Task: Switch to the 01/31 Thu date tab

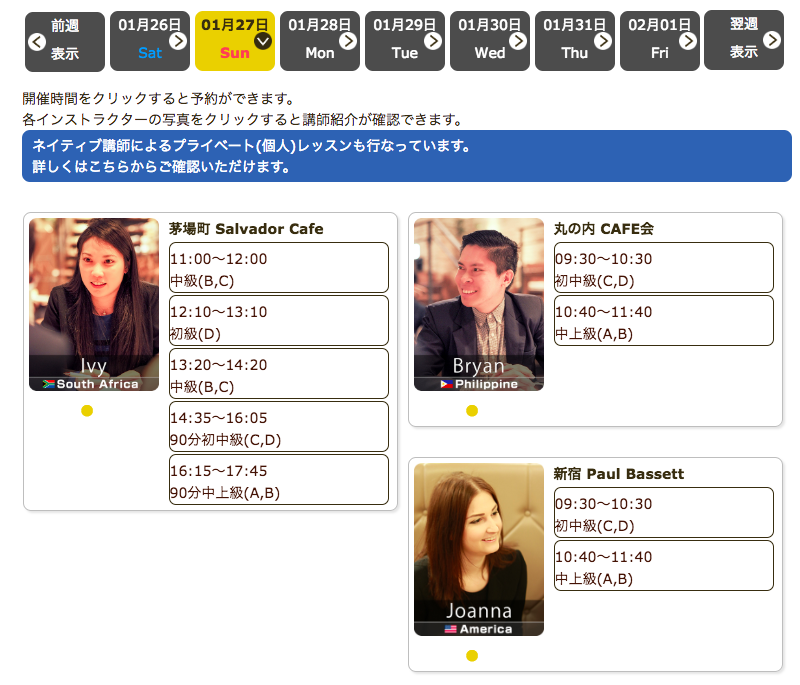Action: click(574, 41)
